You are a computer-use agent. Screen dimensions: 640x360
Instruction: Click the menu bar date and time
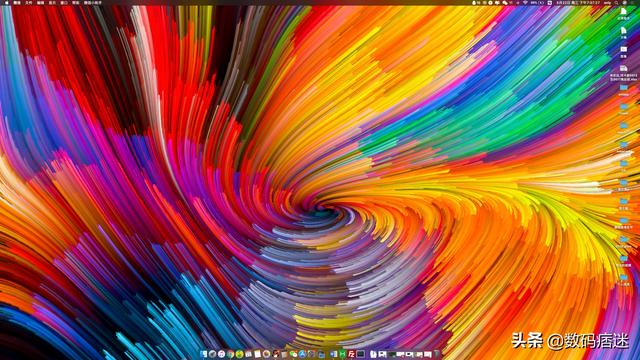click(578, 2)
